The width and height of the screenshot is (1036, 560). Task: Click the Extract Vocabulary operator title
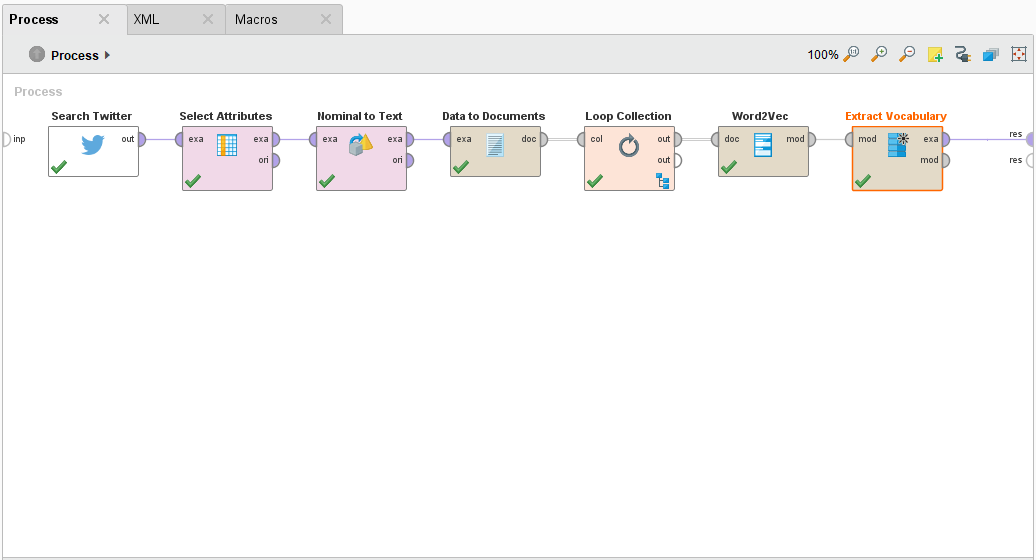(x=896, y=116)
